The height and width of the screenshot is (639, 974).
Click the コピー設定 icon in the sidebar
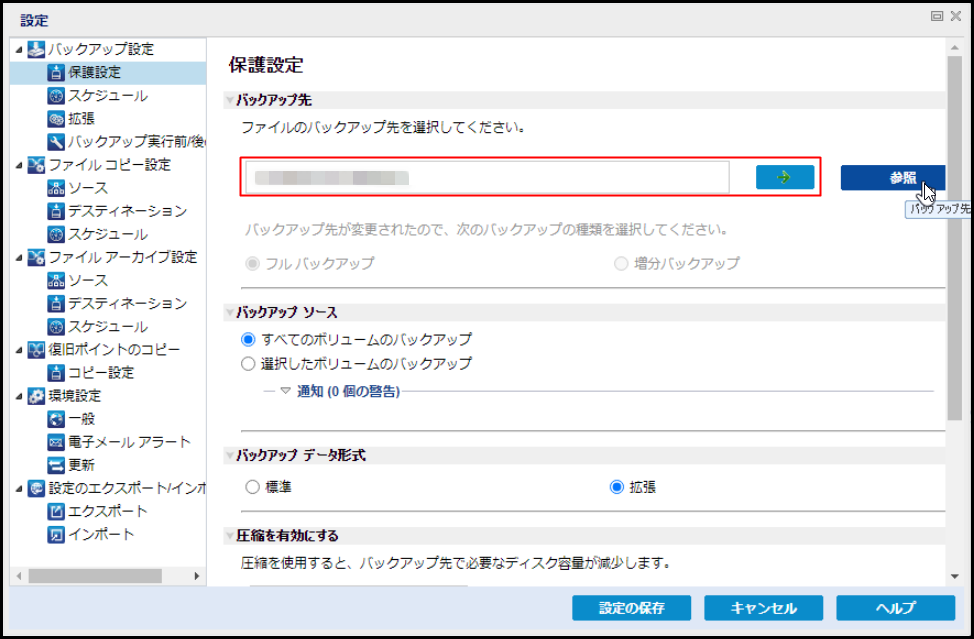tap(56, 373)
